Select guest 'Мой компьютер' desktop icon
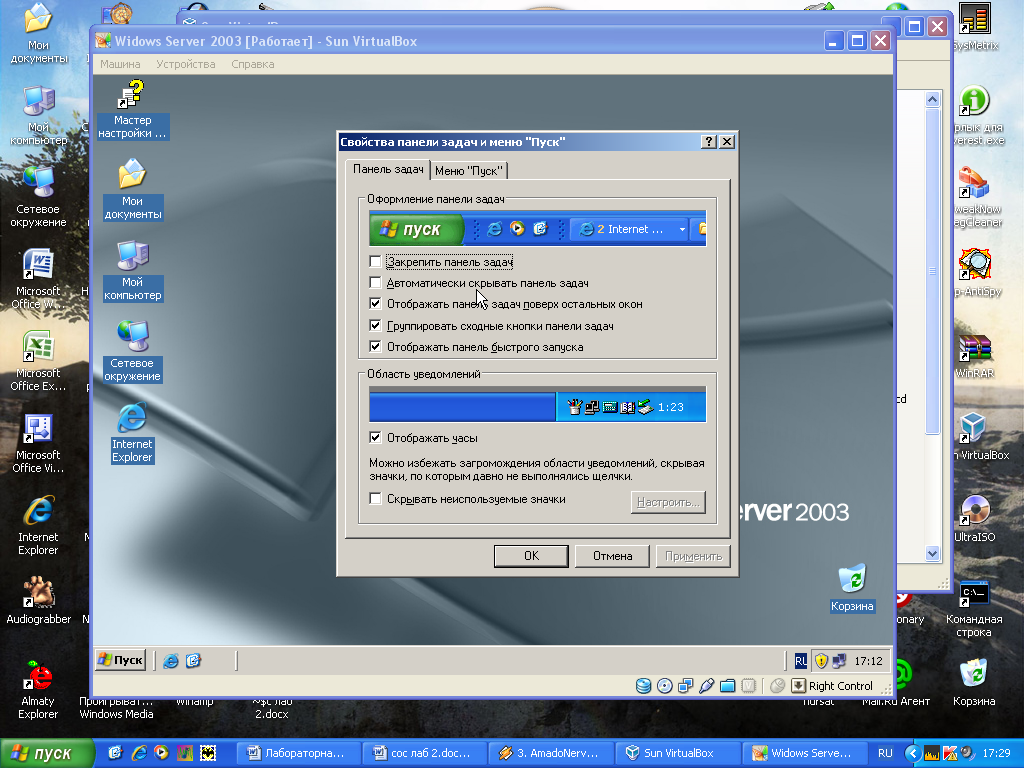1024x768 pixels. point(132,271)
